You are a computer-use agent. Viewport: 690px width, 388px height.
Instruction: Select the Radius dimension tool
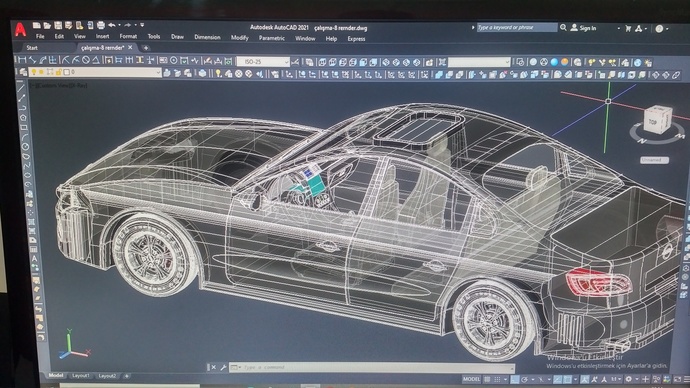[65, 60]
